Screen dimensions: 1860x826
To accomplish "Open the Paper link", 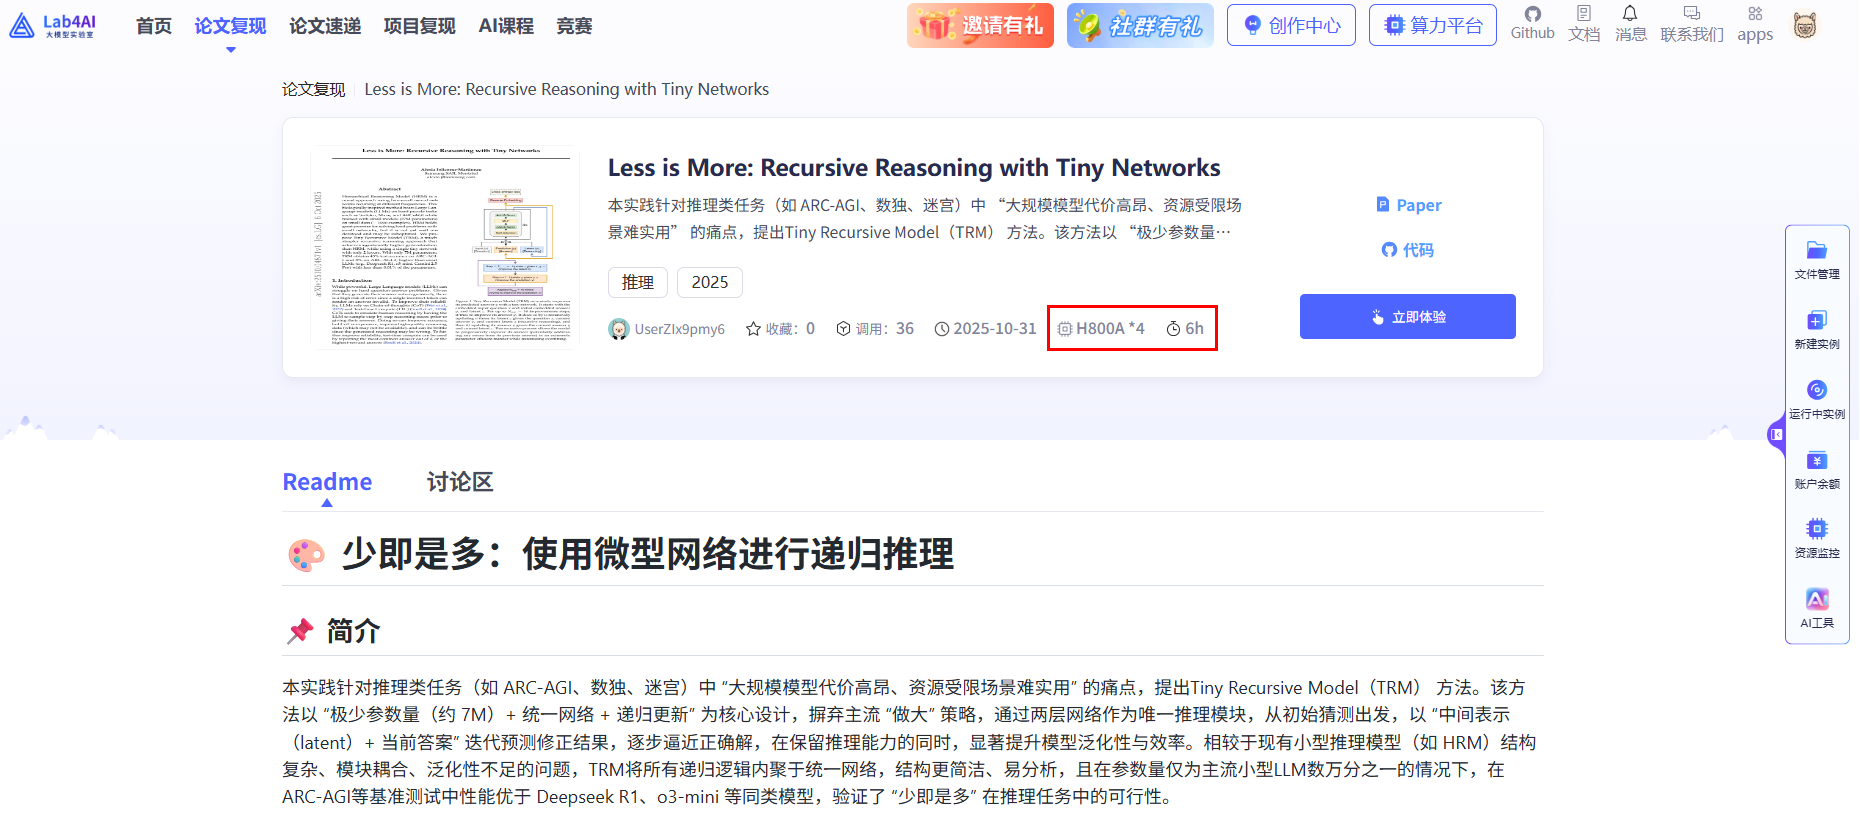I will click(x=1409, y=205).
